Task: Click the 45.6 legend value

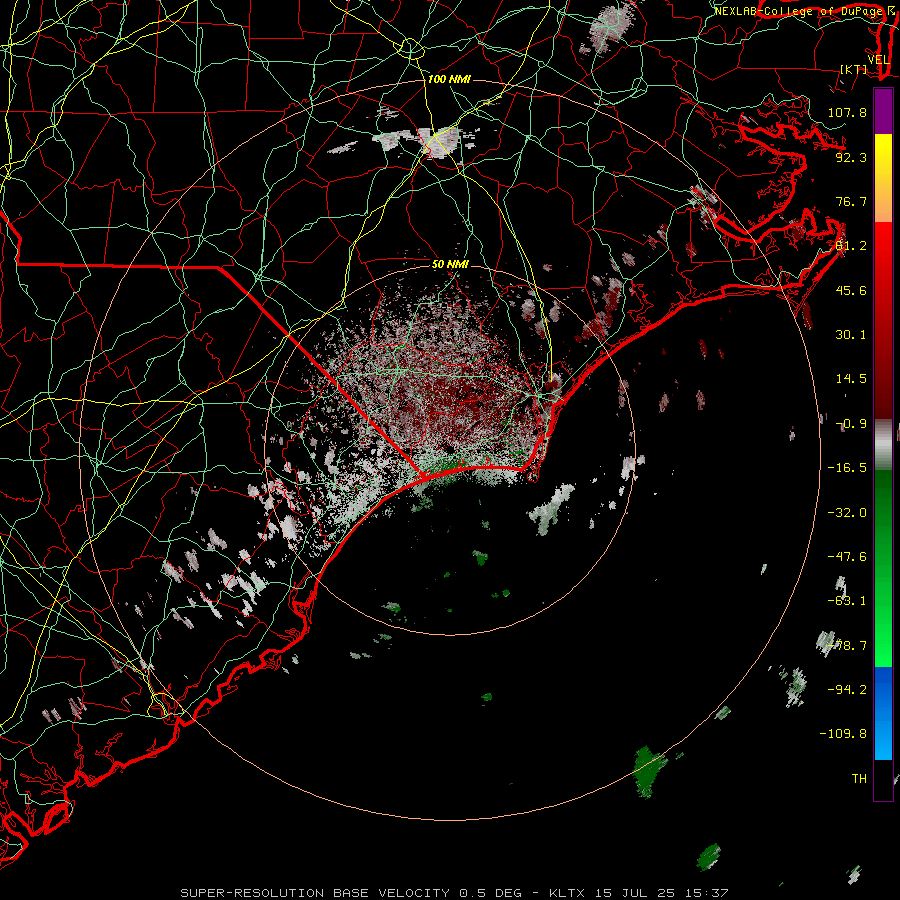Action: (851, 290)
